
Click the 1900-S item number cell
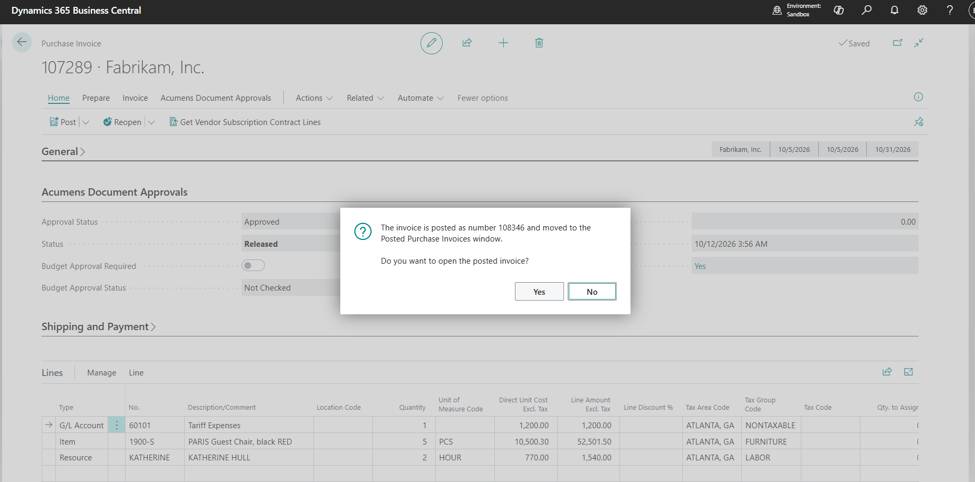tap(155, 442)
